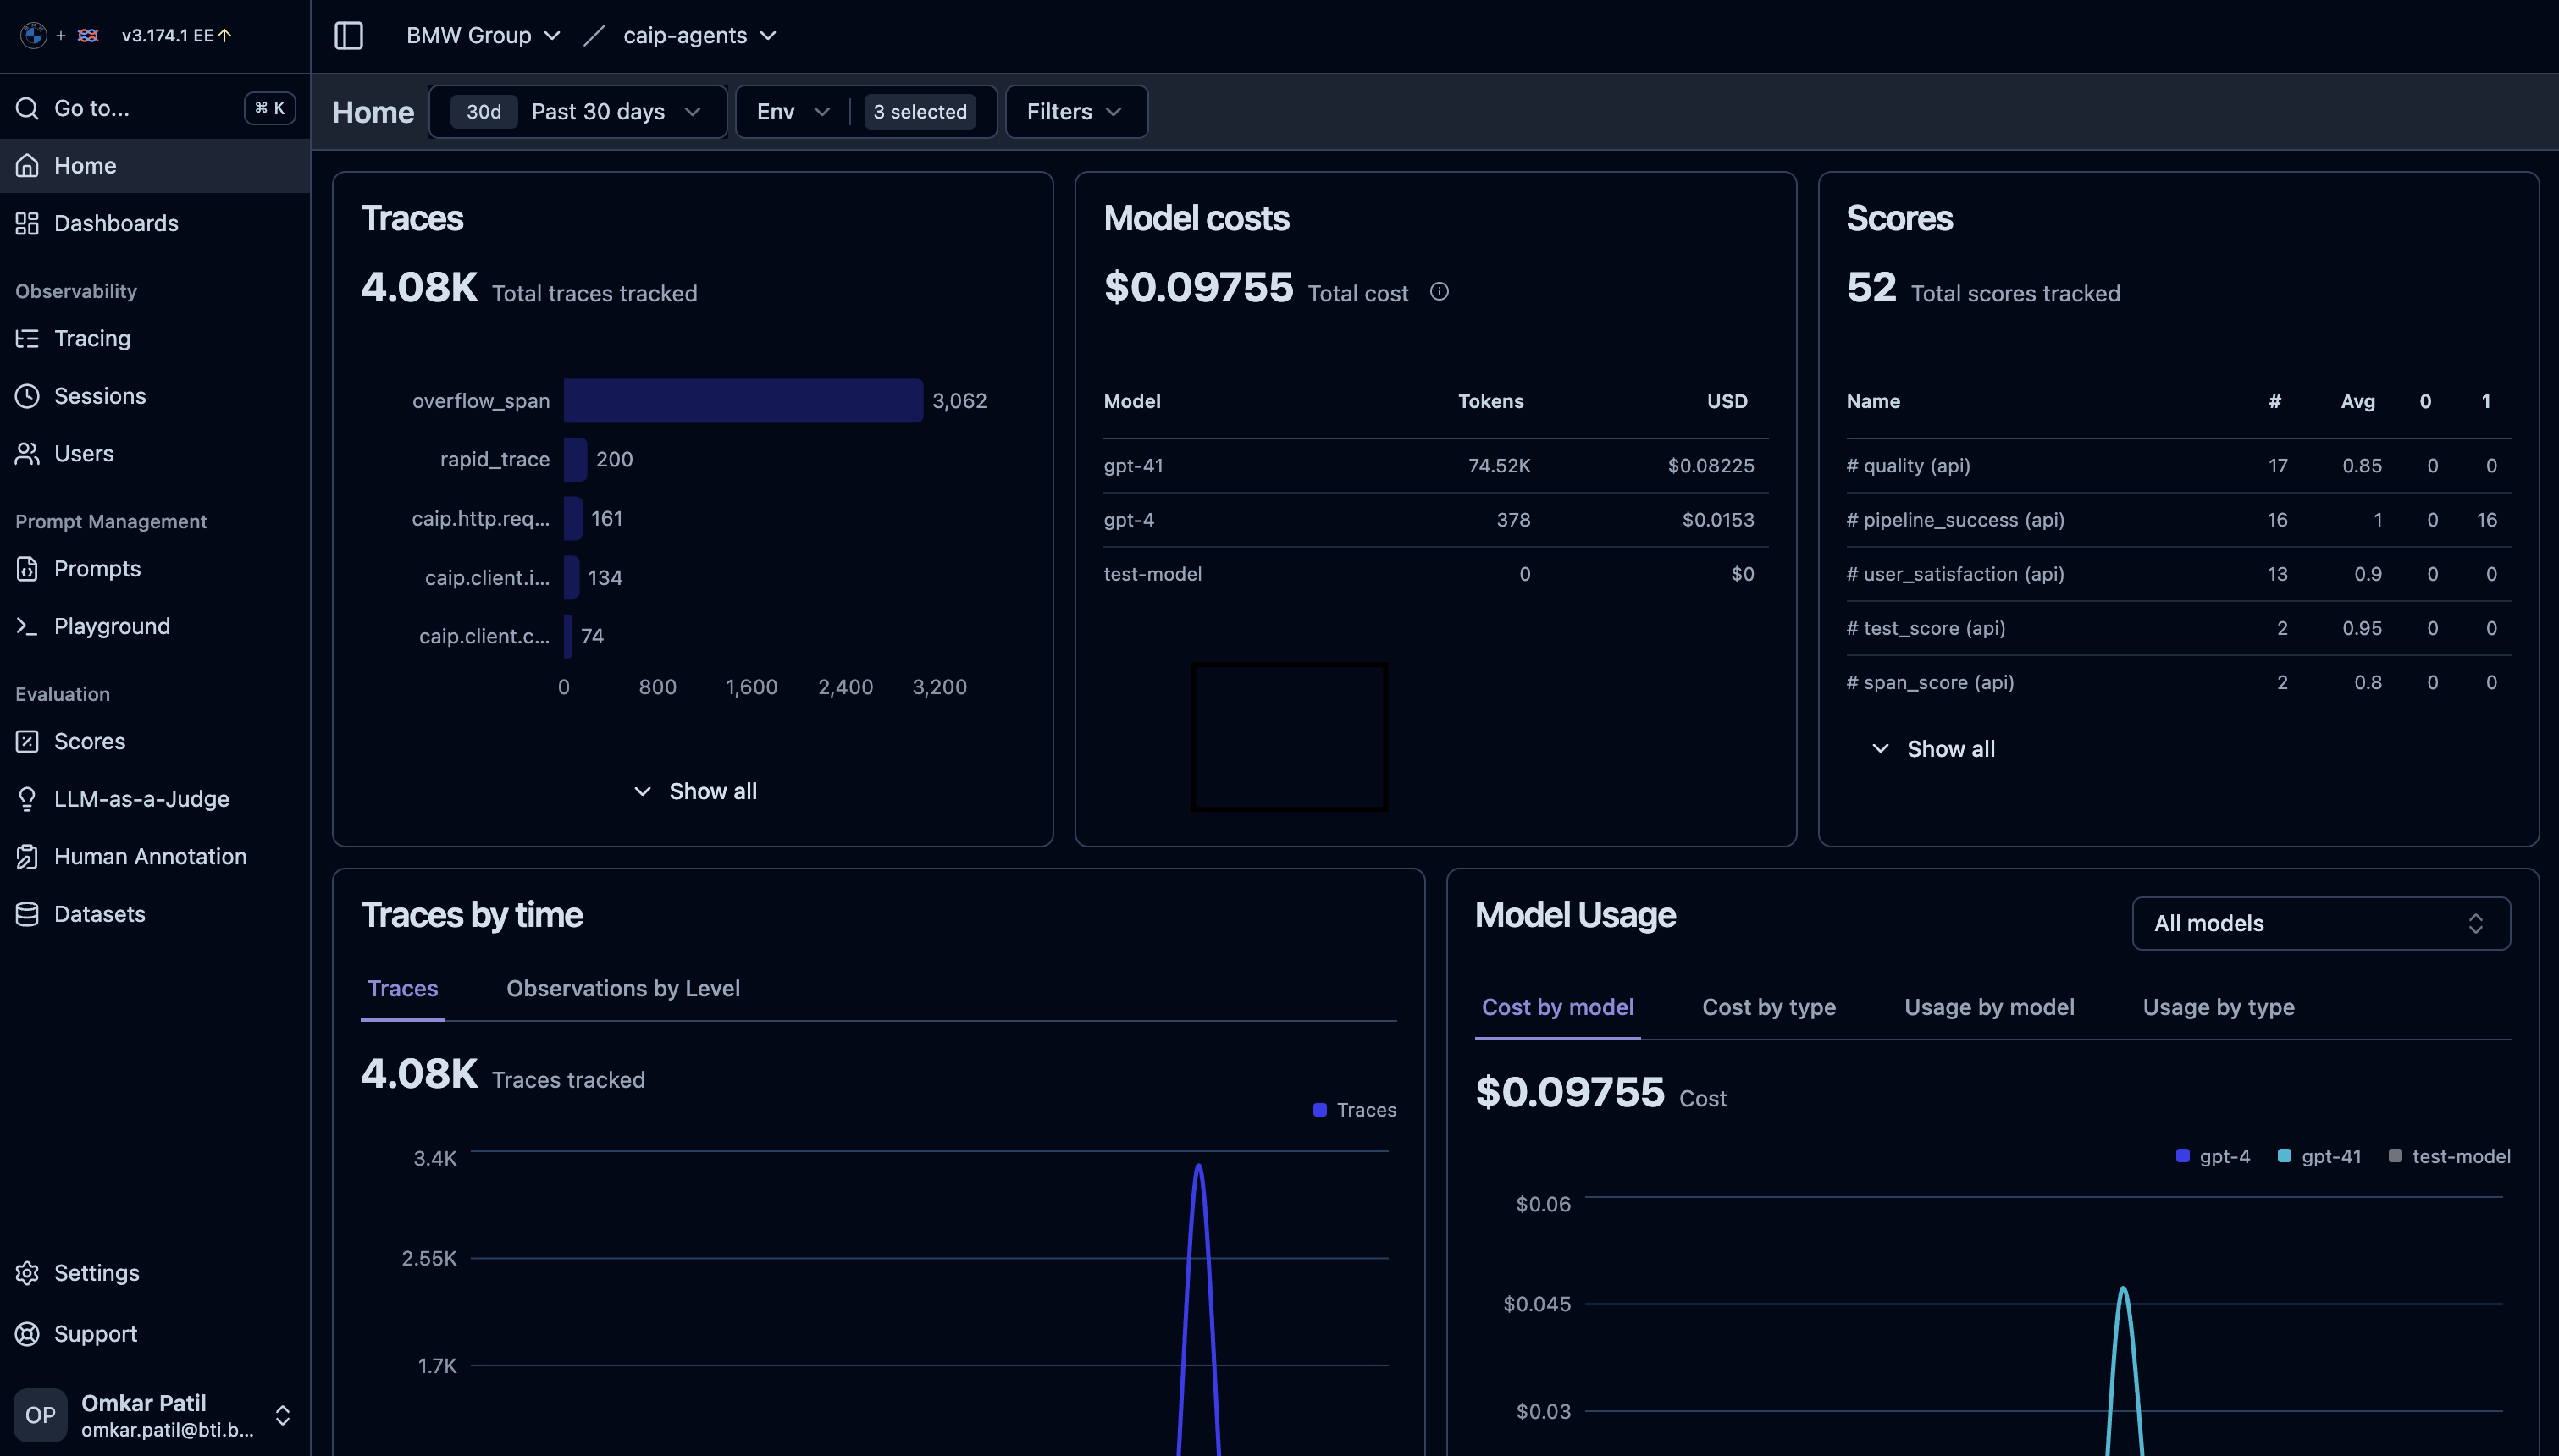Click the v3.174.1 EE version label
Image resolution: width=2559 pixels, height=1456 pixels.
[x=167, y=35]
